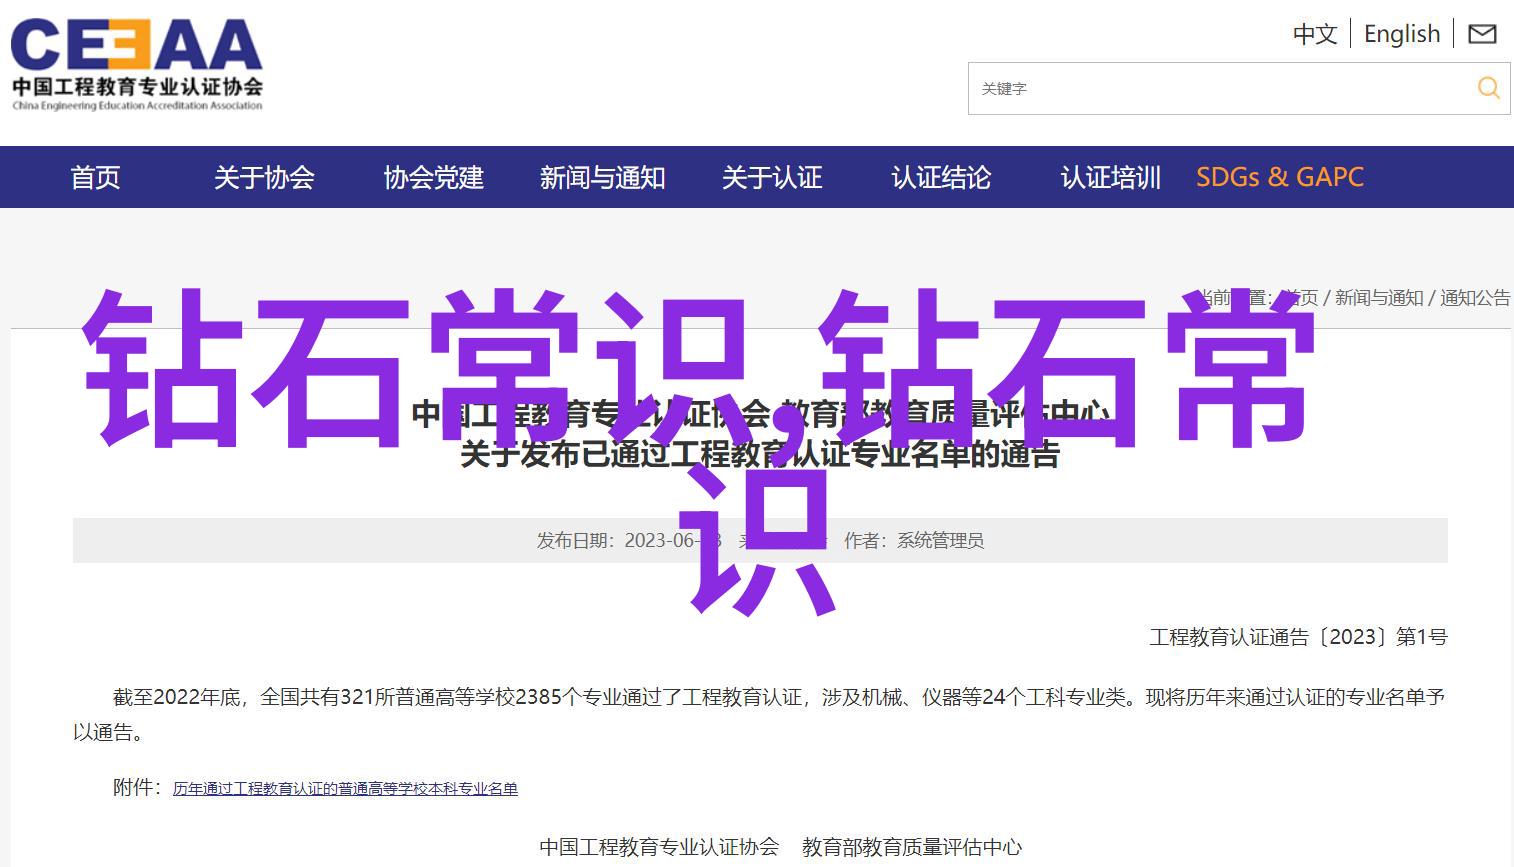Click the article title line 关于发布已通过工程教育认证专业名单的通告
This screenshot has width=1514, height=867.
(x=760, y=455)
